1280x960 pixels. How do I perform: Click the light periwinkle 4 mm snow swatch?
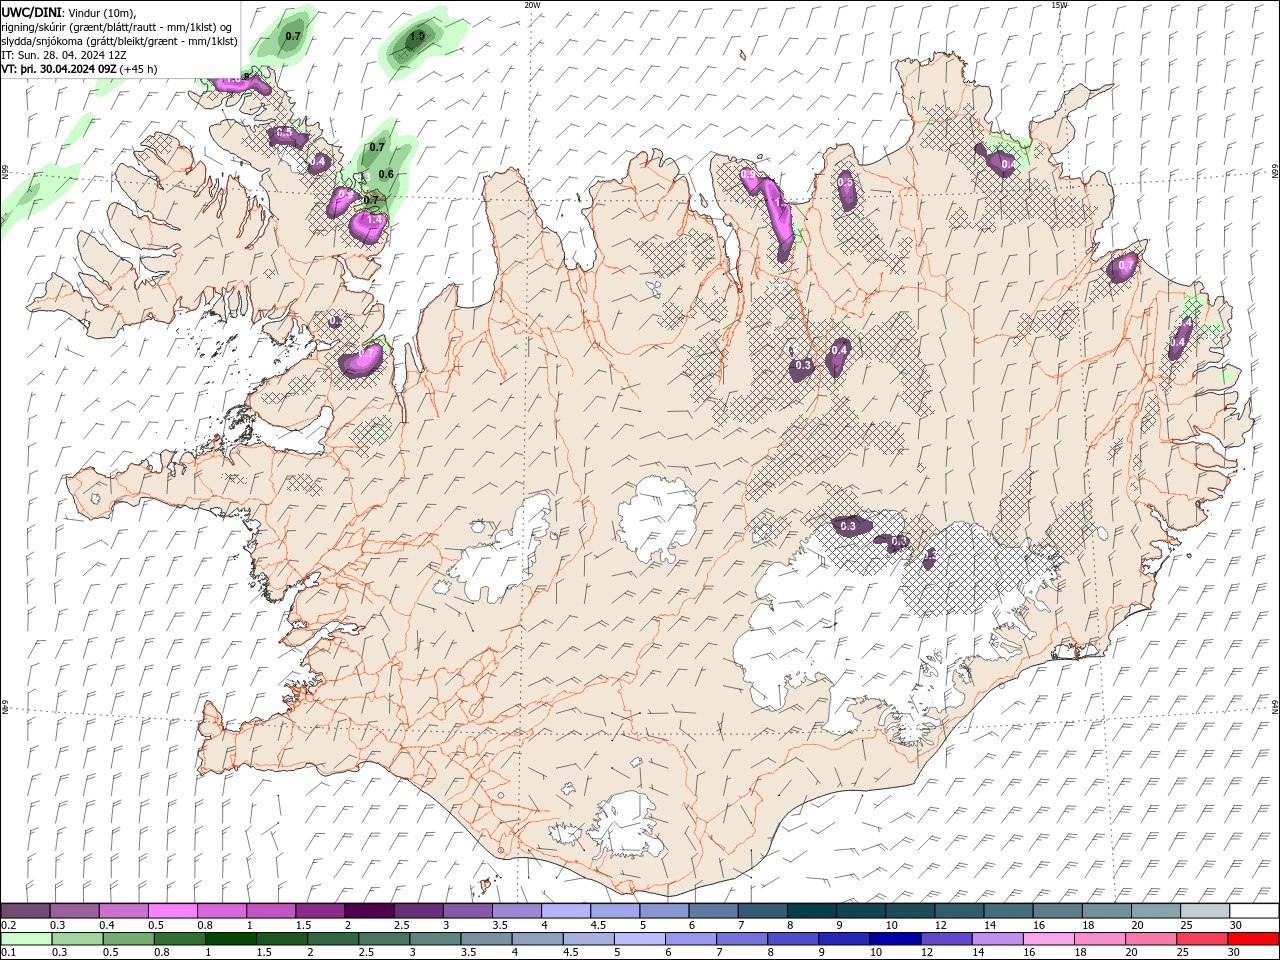coord(566,911)
